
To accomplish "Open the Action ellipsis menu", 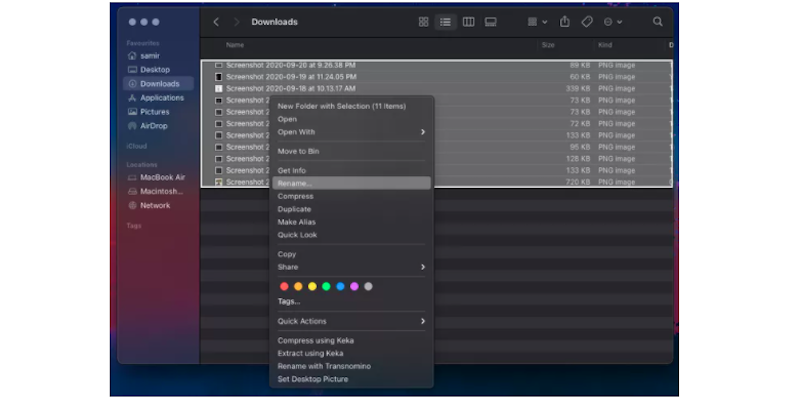I will pos(613,22).
